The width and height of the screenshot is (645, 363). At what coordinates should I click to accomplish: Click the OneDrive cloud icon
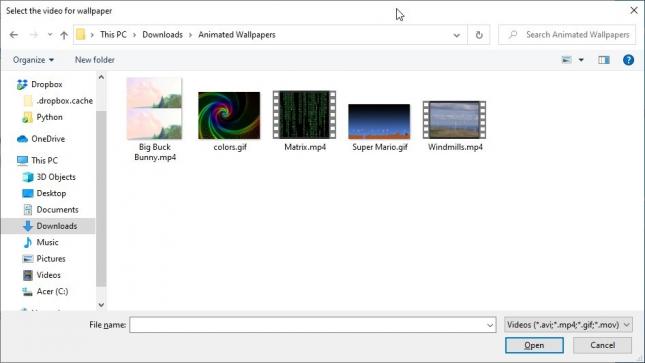22,139
